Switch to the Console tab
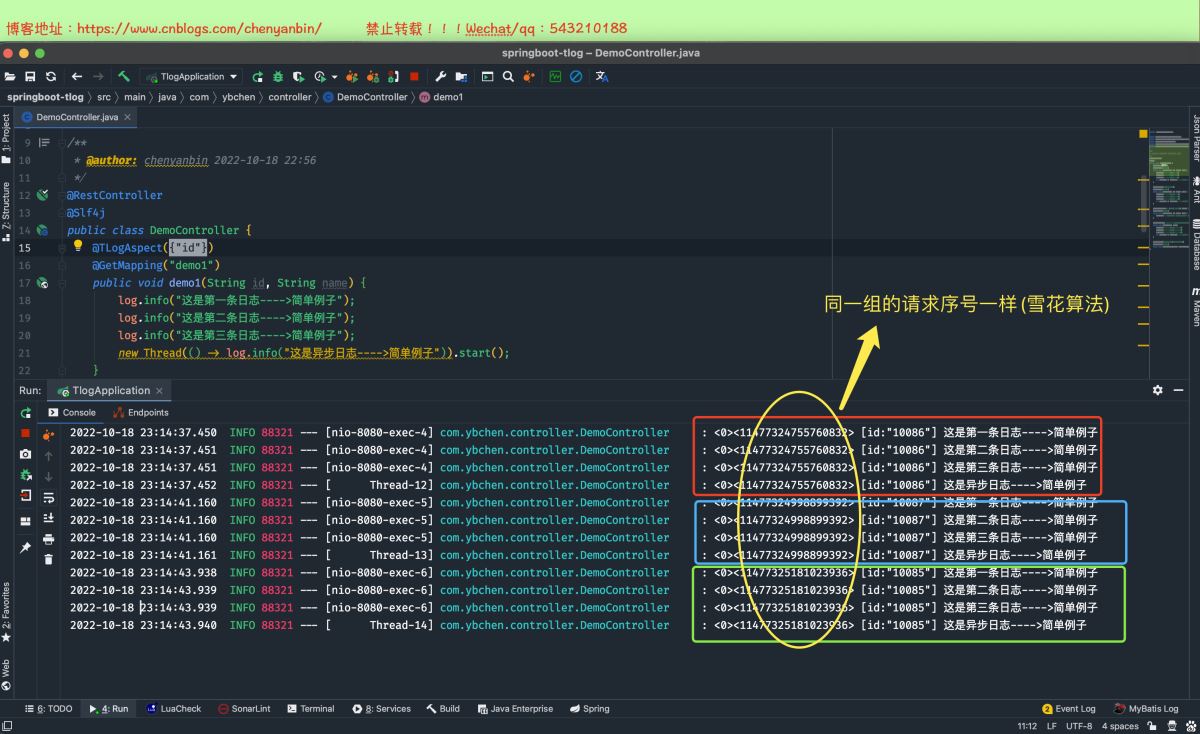This screenshot has width=1200, height=734. pyautogui.click(x=72, y=412)
